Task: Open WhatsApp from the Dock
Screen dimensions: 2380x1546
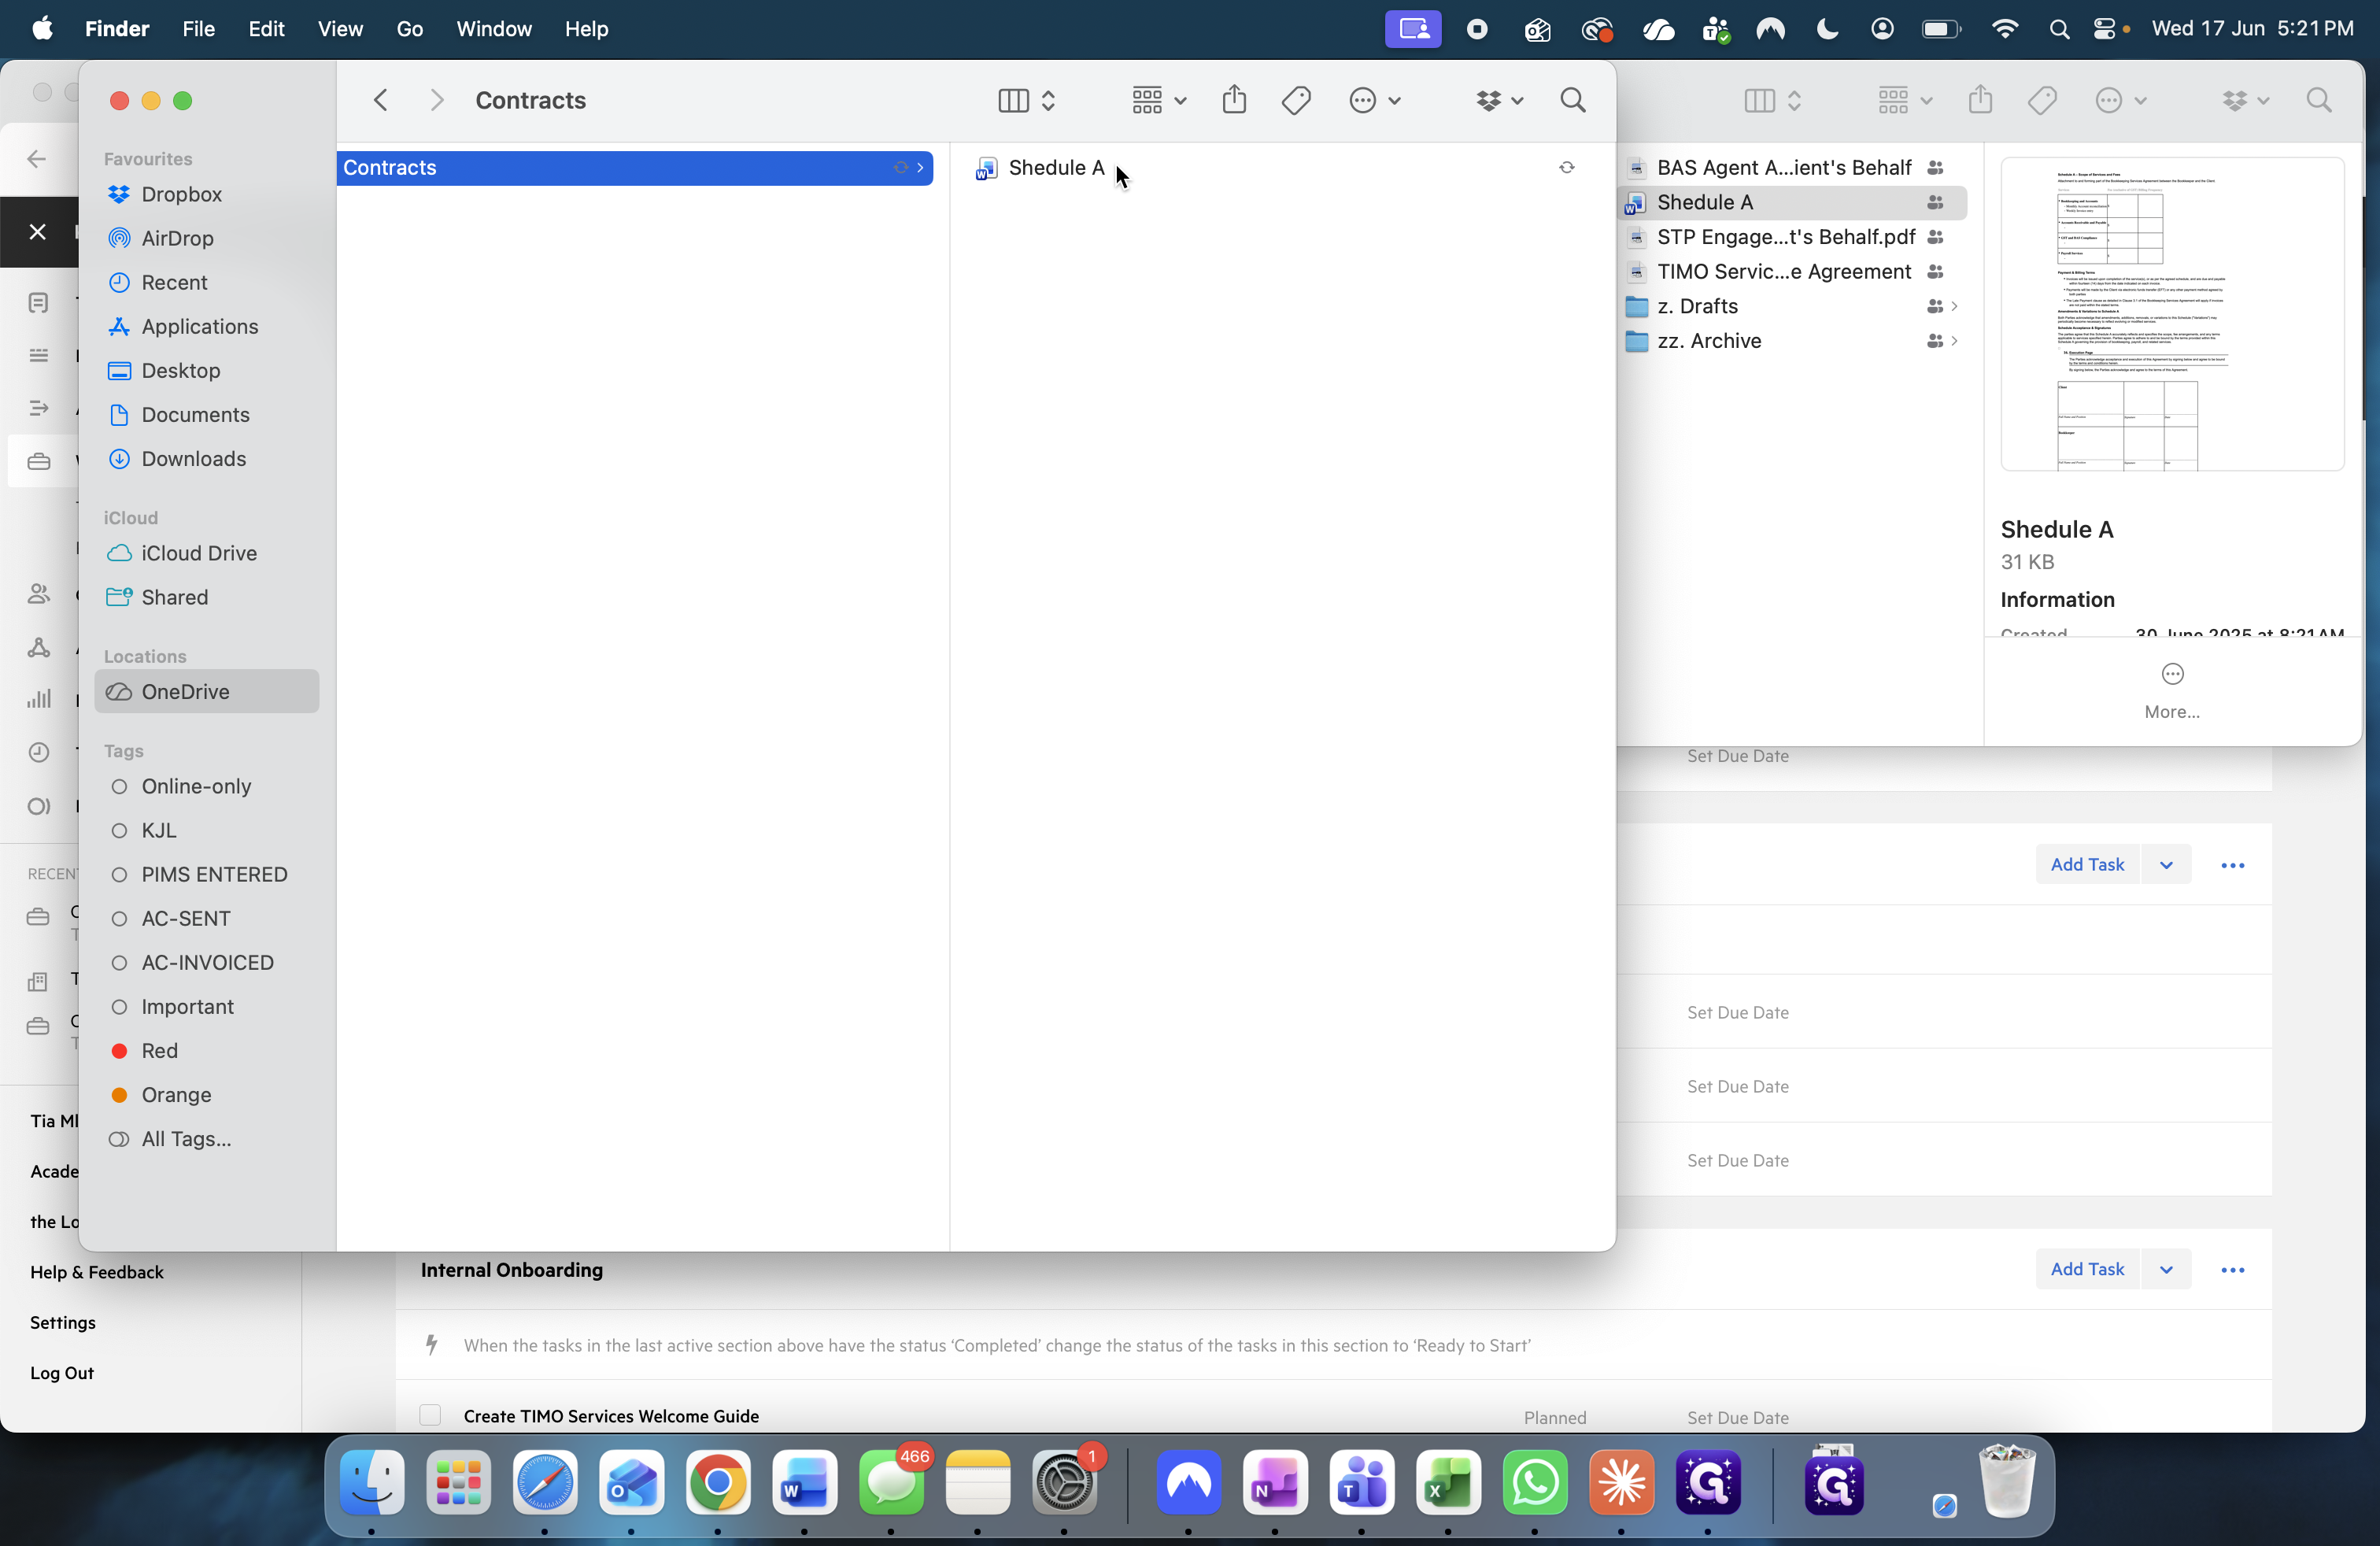Action: pyautogui.click(x=1534, y=1483)
